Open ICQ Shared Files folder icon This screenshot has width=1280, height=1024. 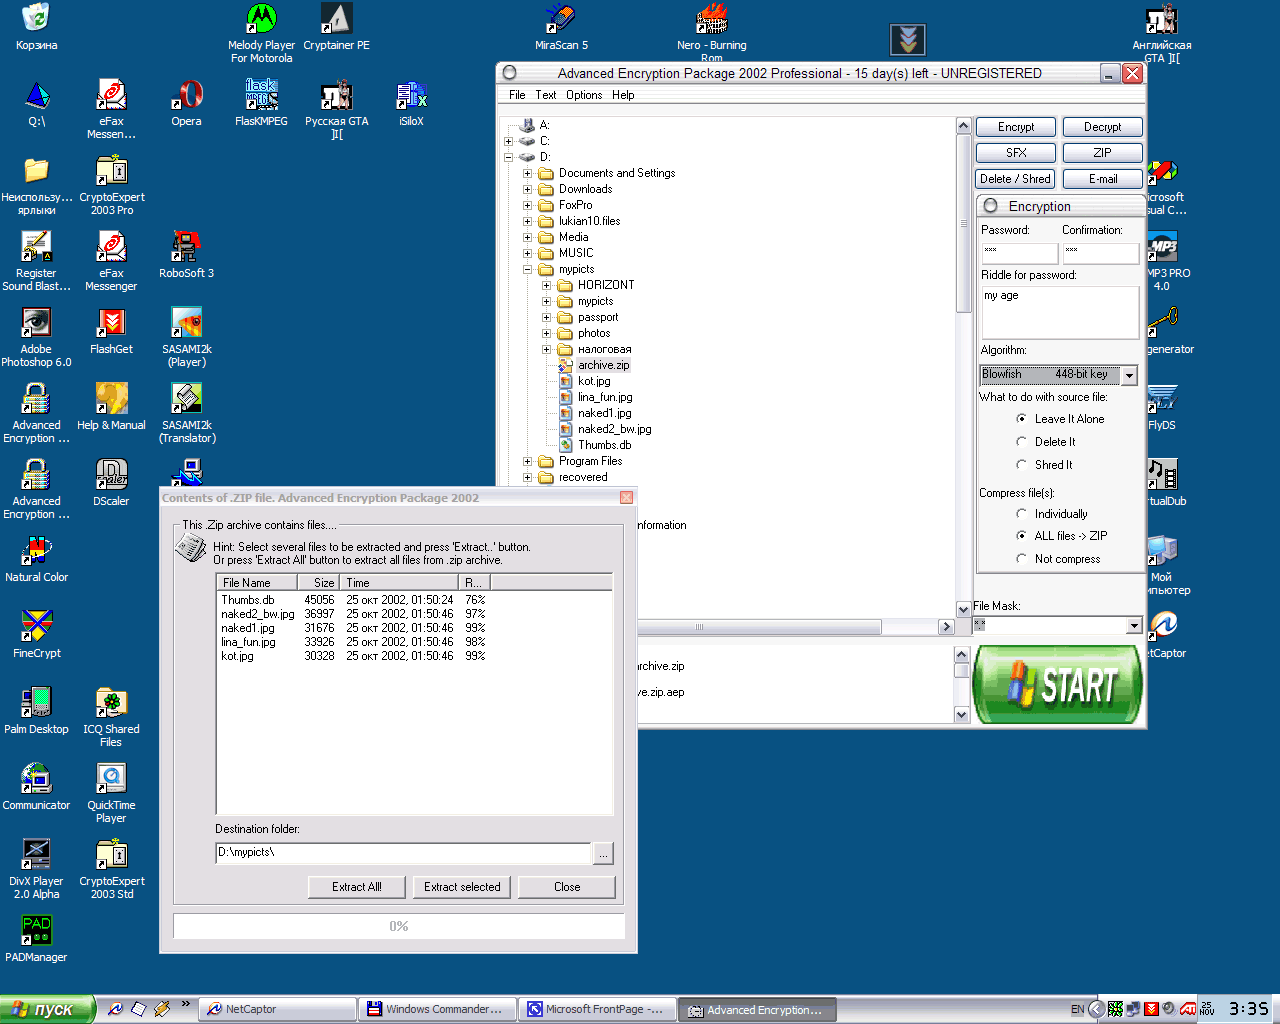point(111,717)
